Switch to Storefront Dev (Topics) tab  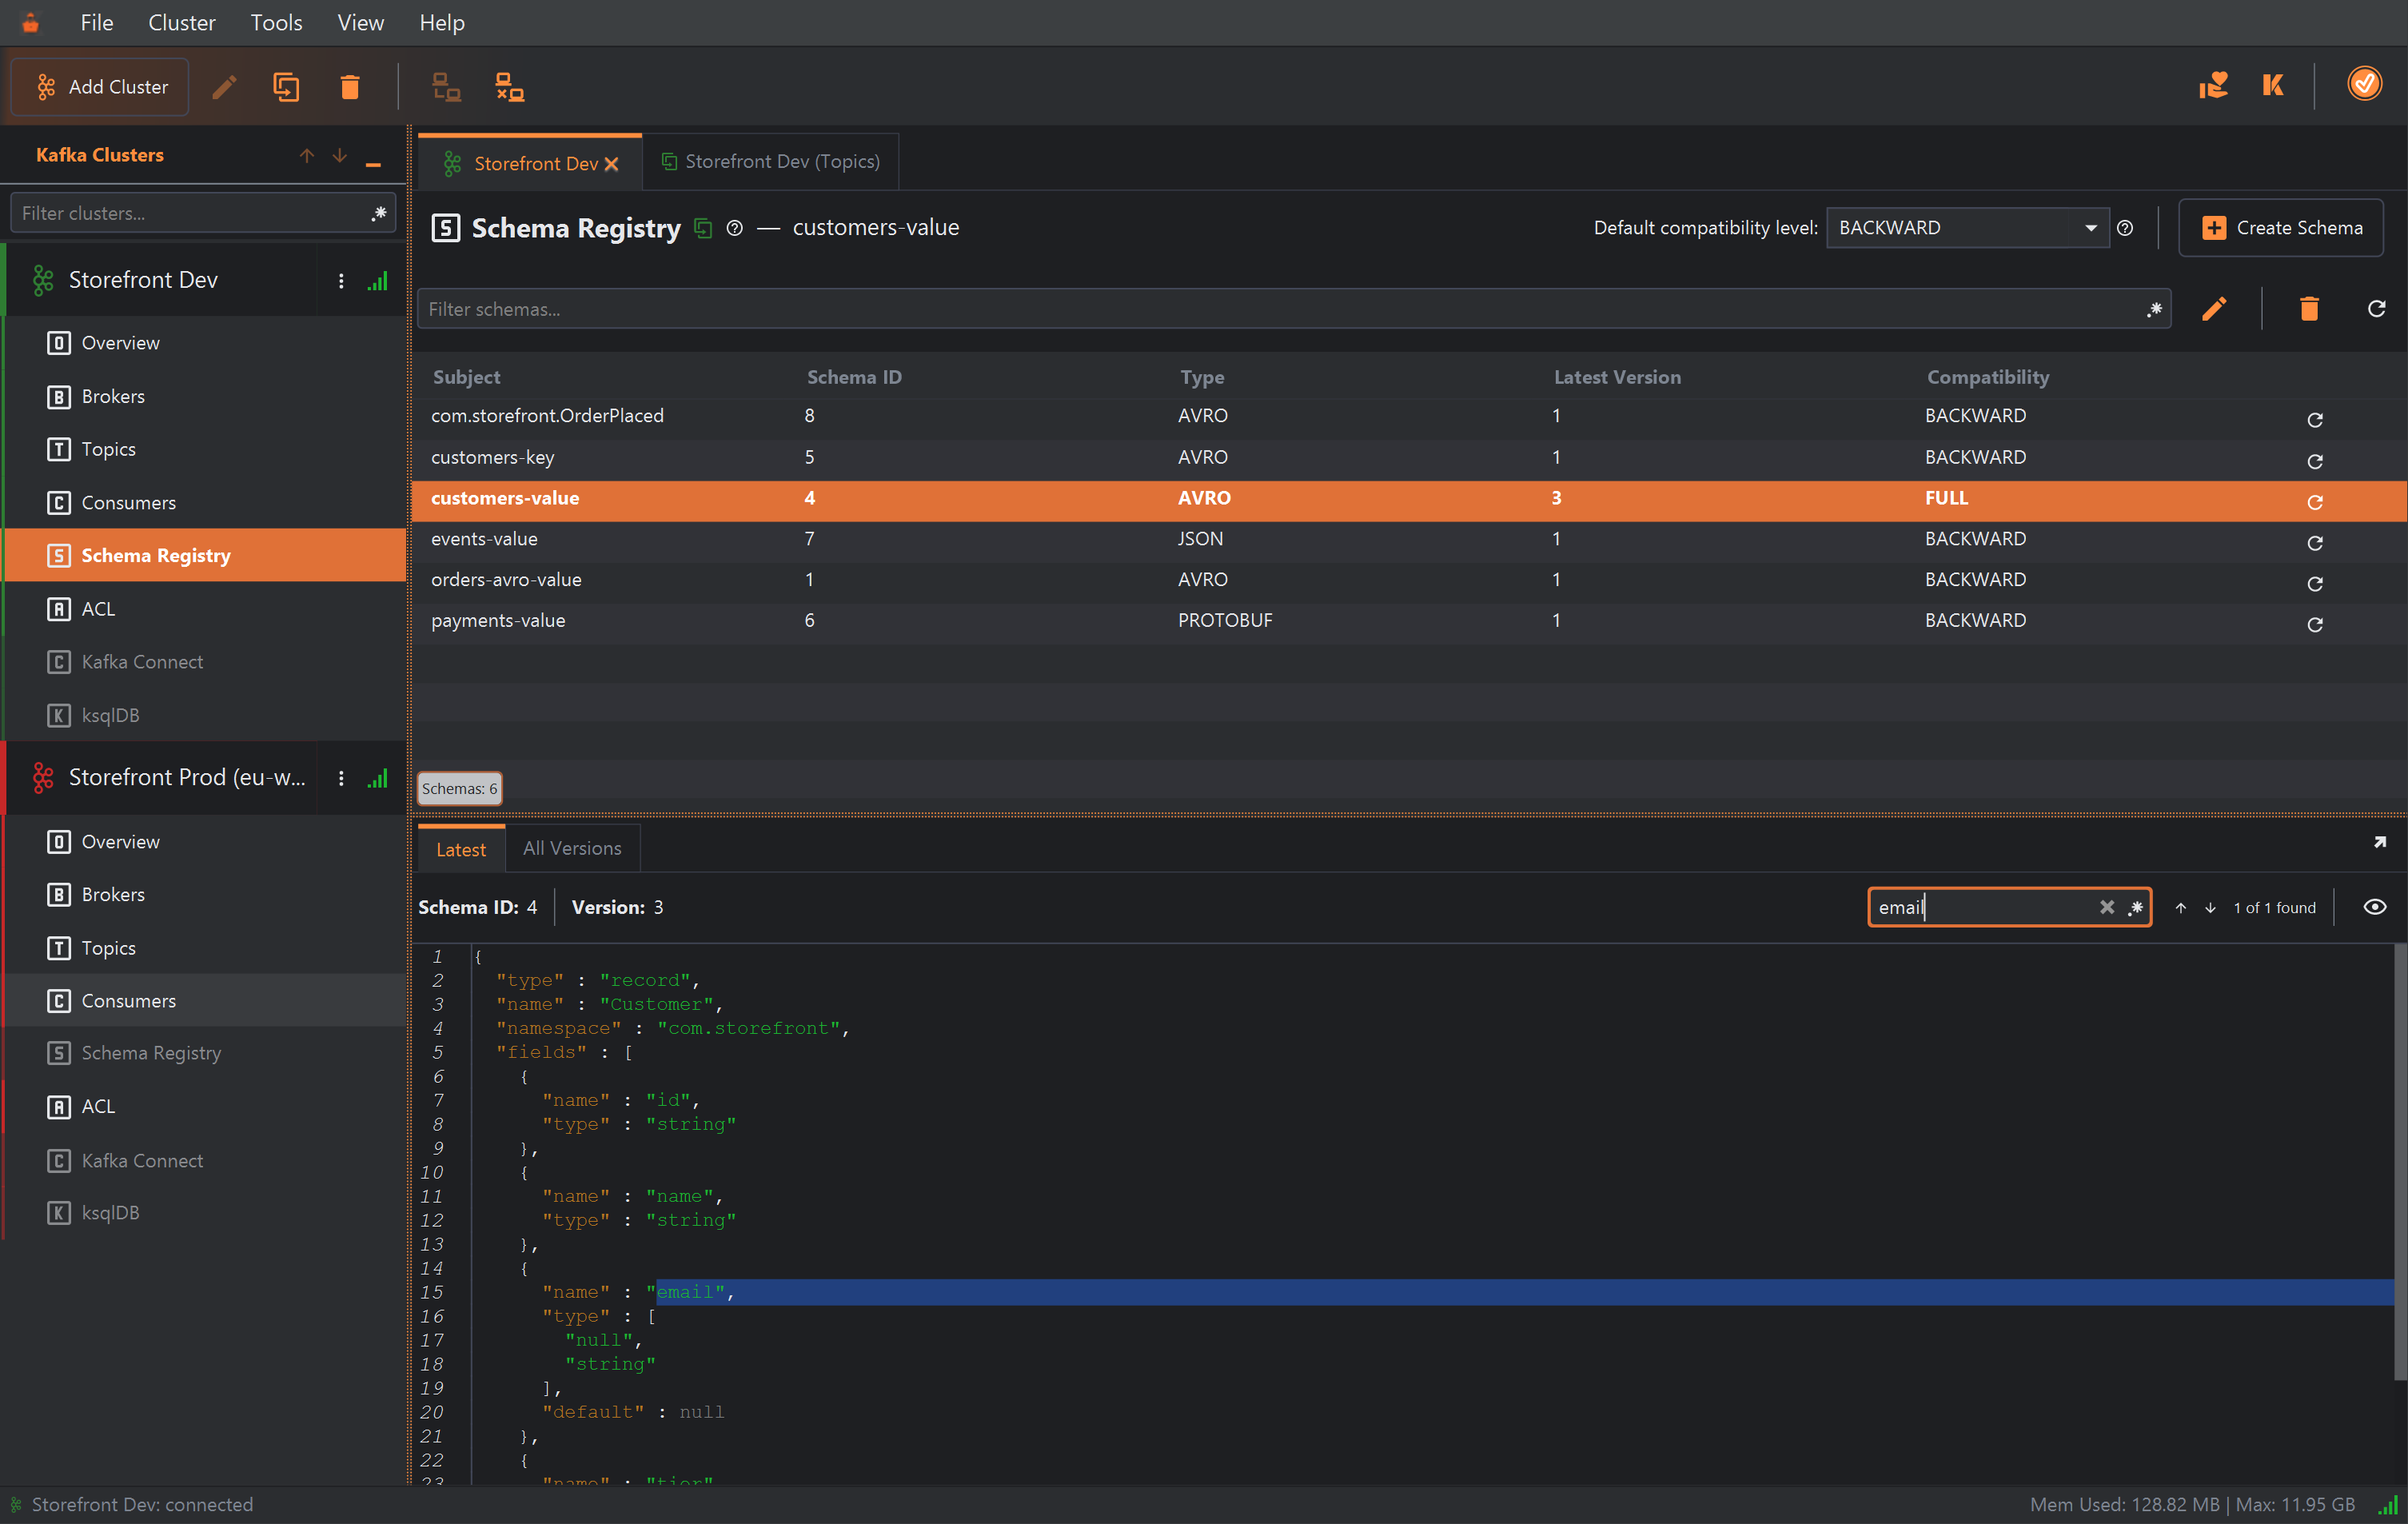pos(770,162)
